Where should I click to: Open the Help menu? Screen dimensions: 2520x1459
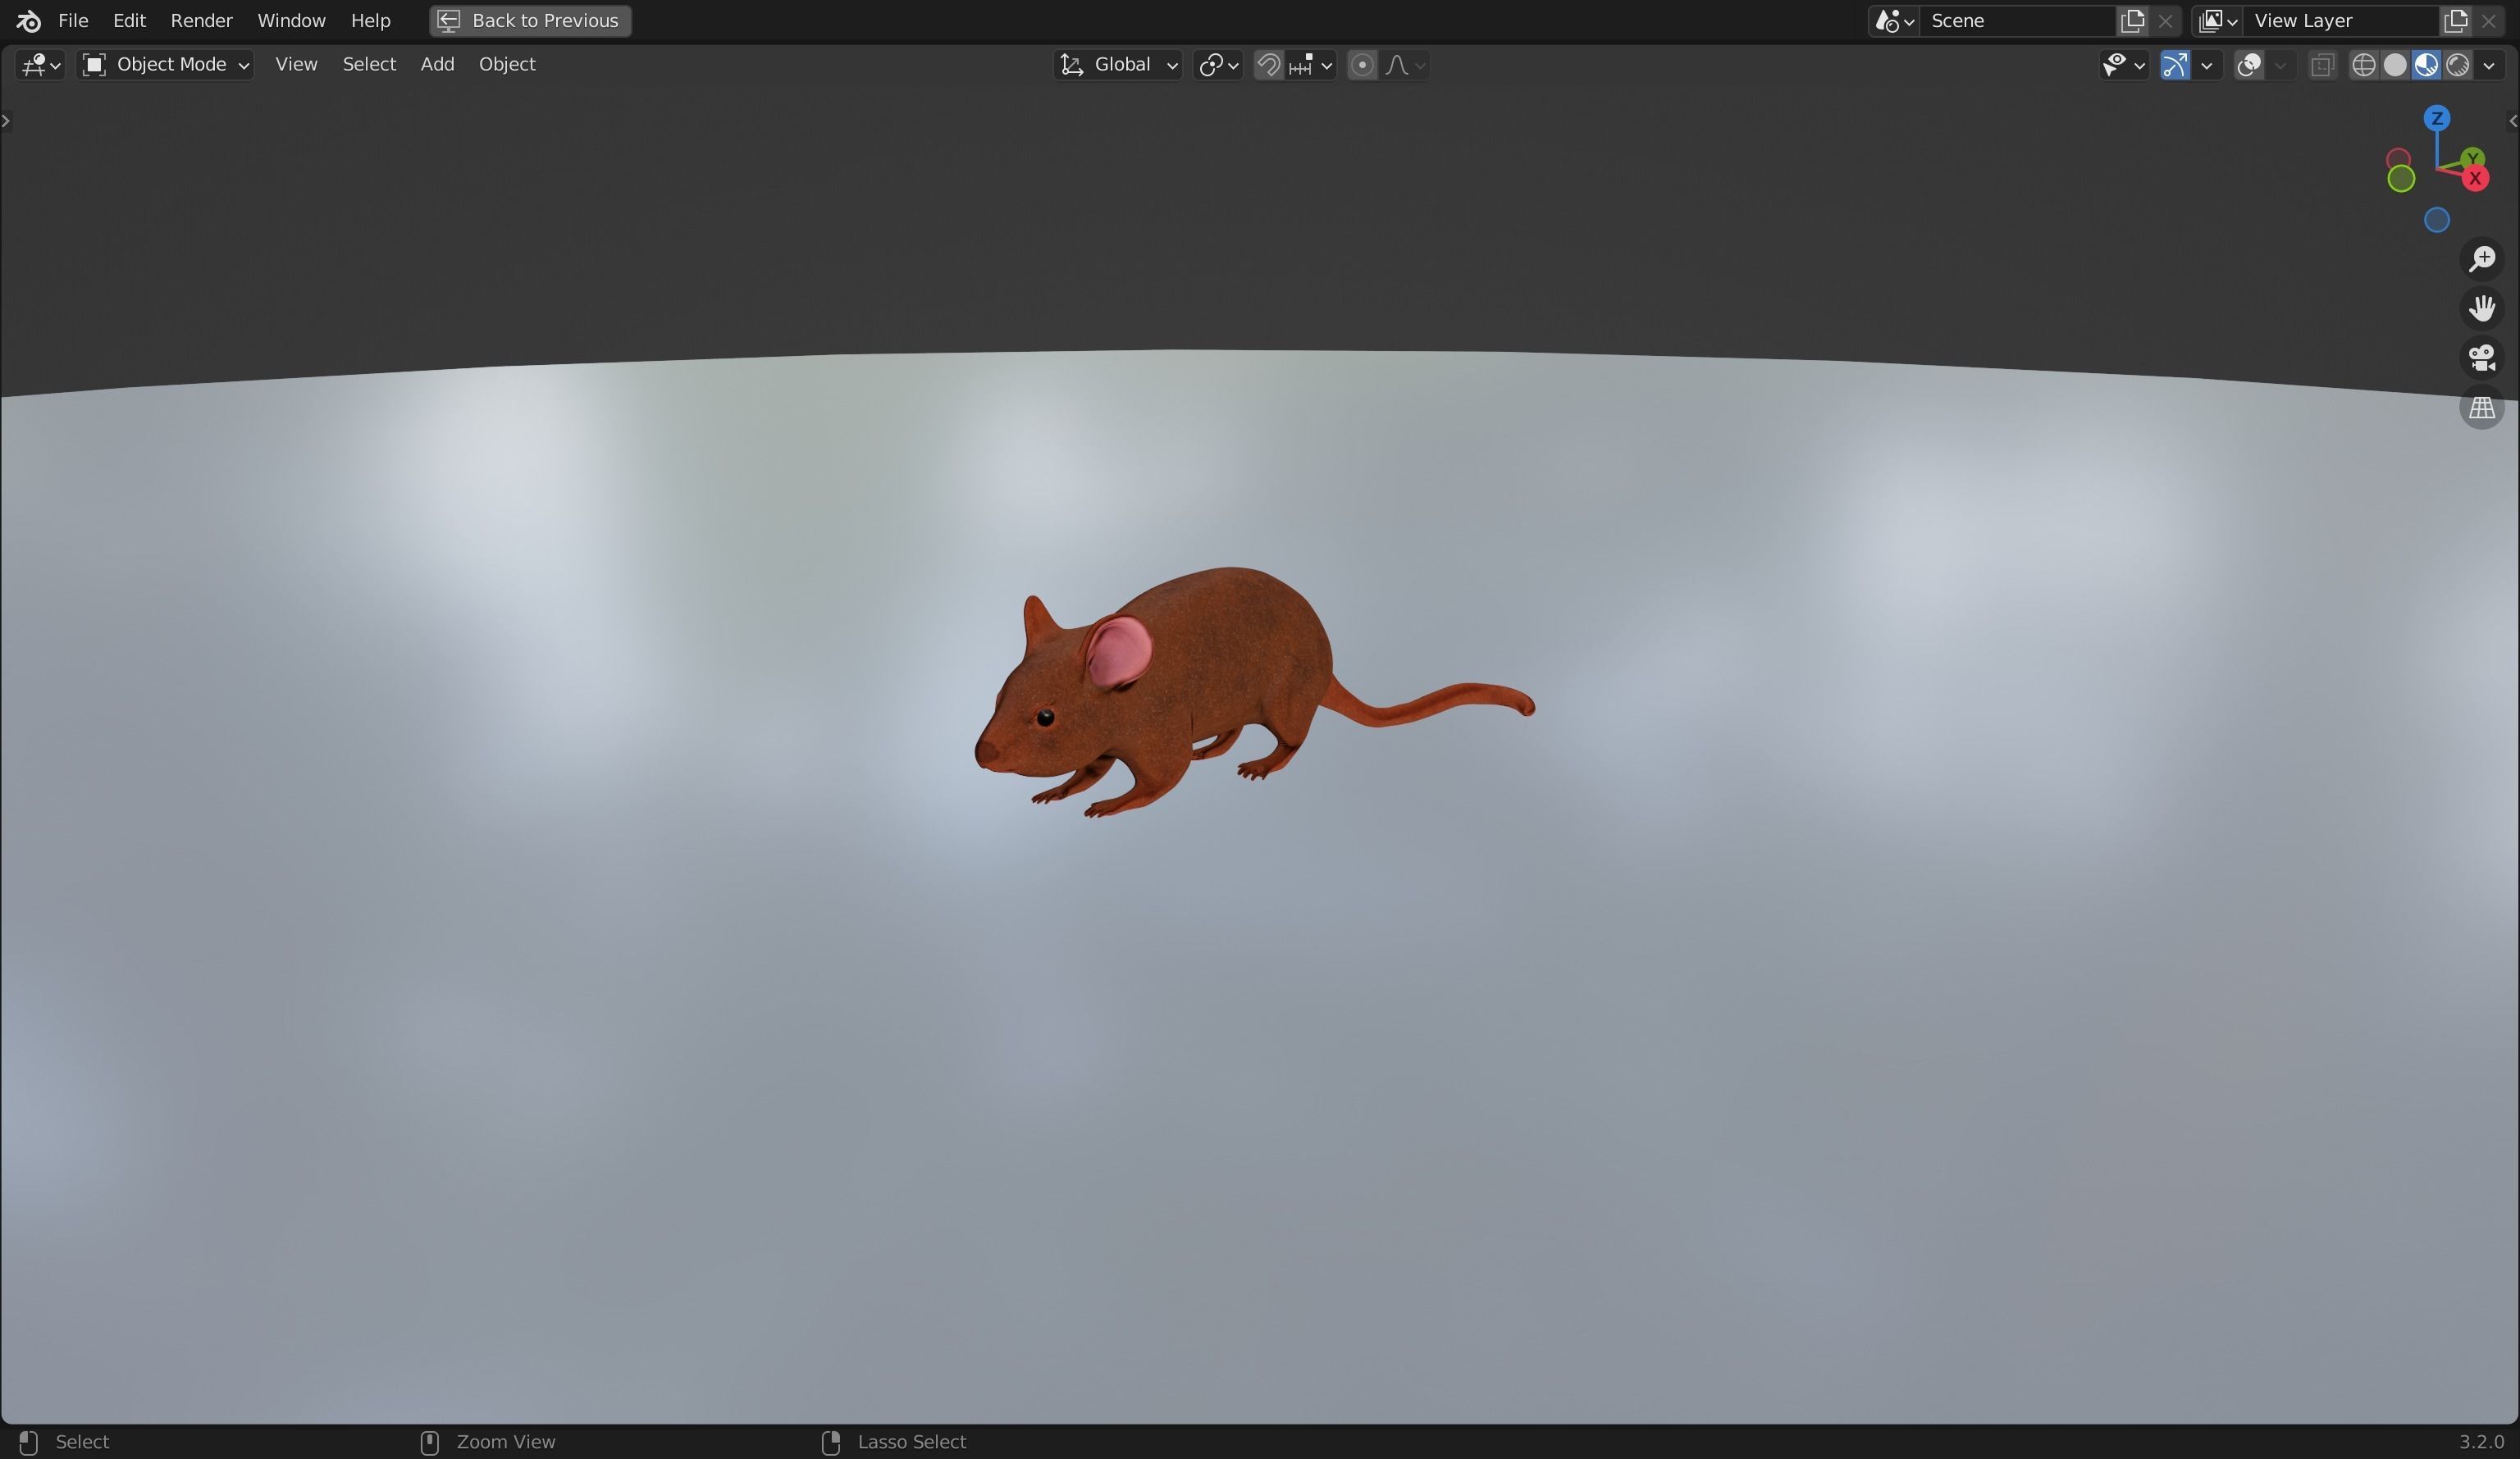click(370, 21)
